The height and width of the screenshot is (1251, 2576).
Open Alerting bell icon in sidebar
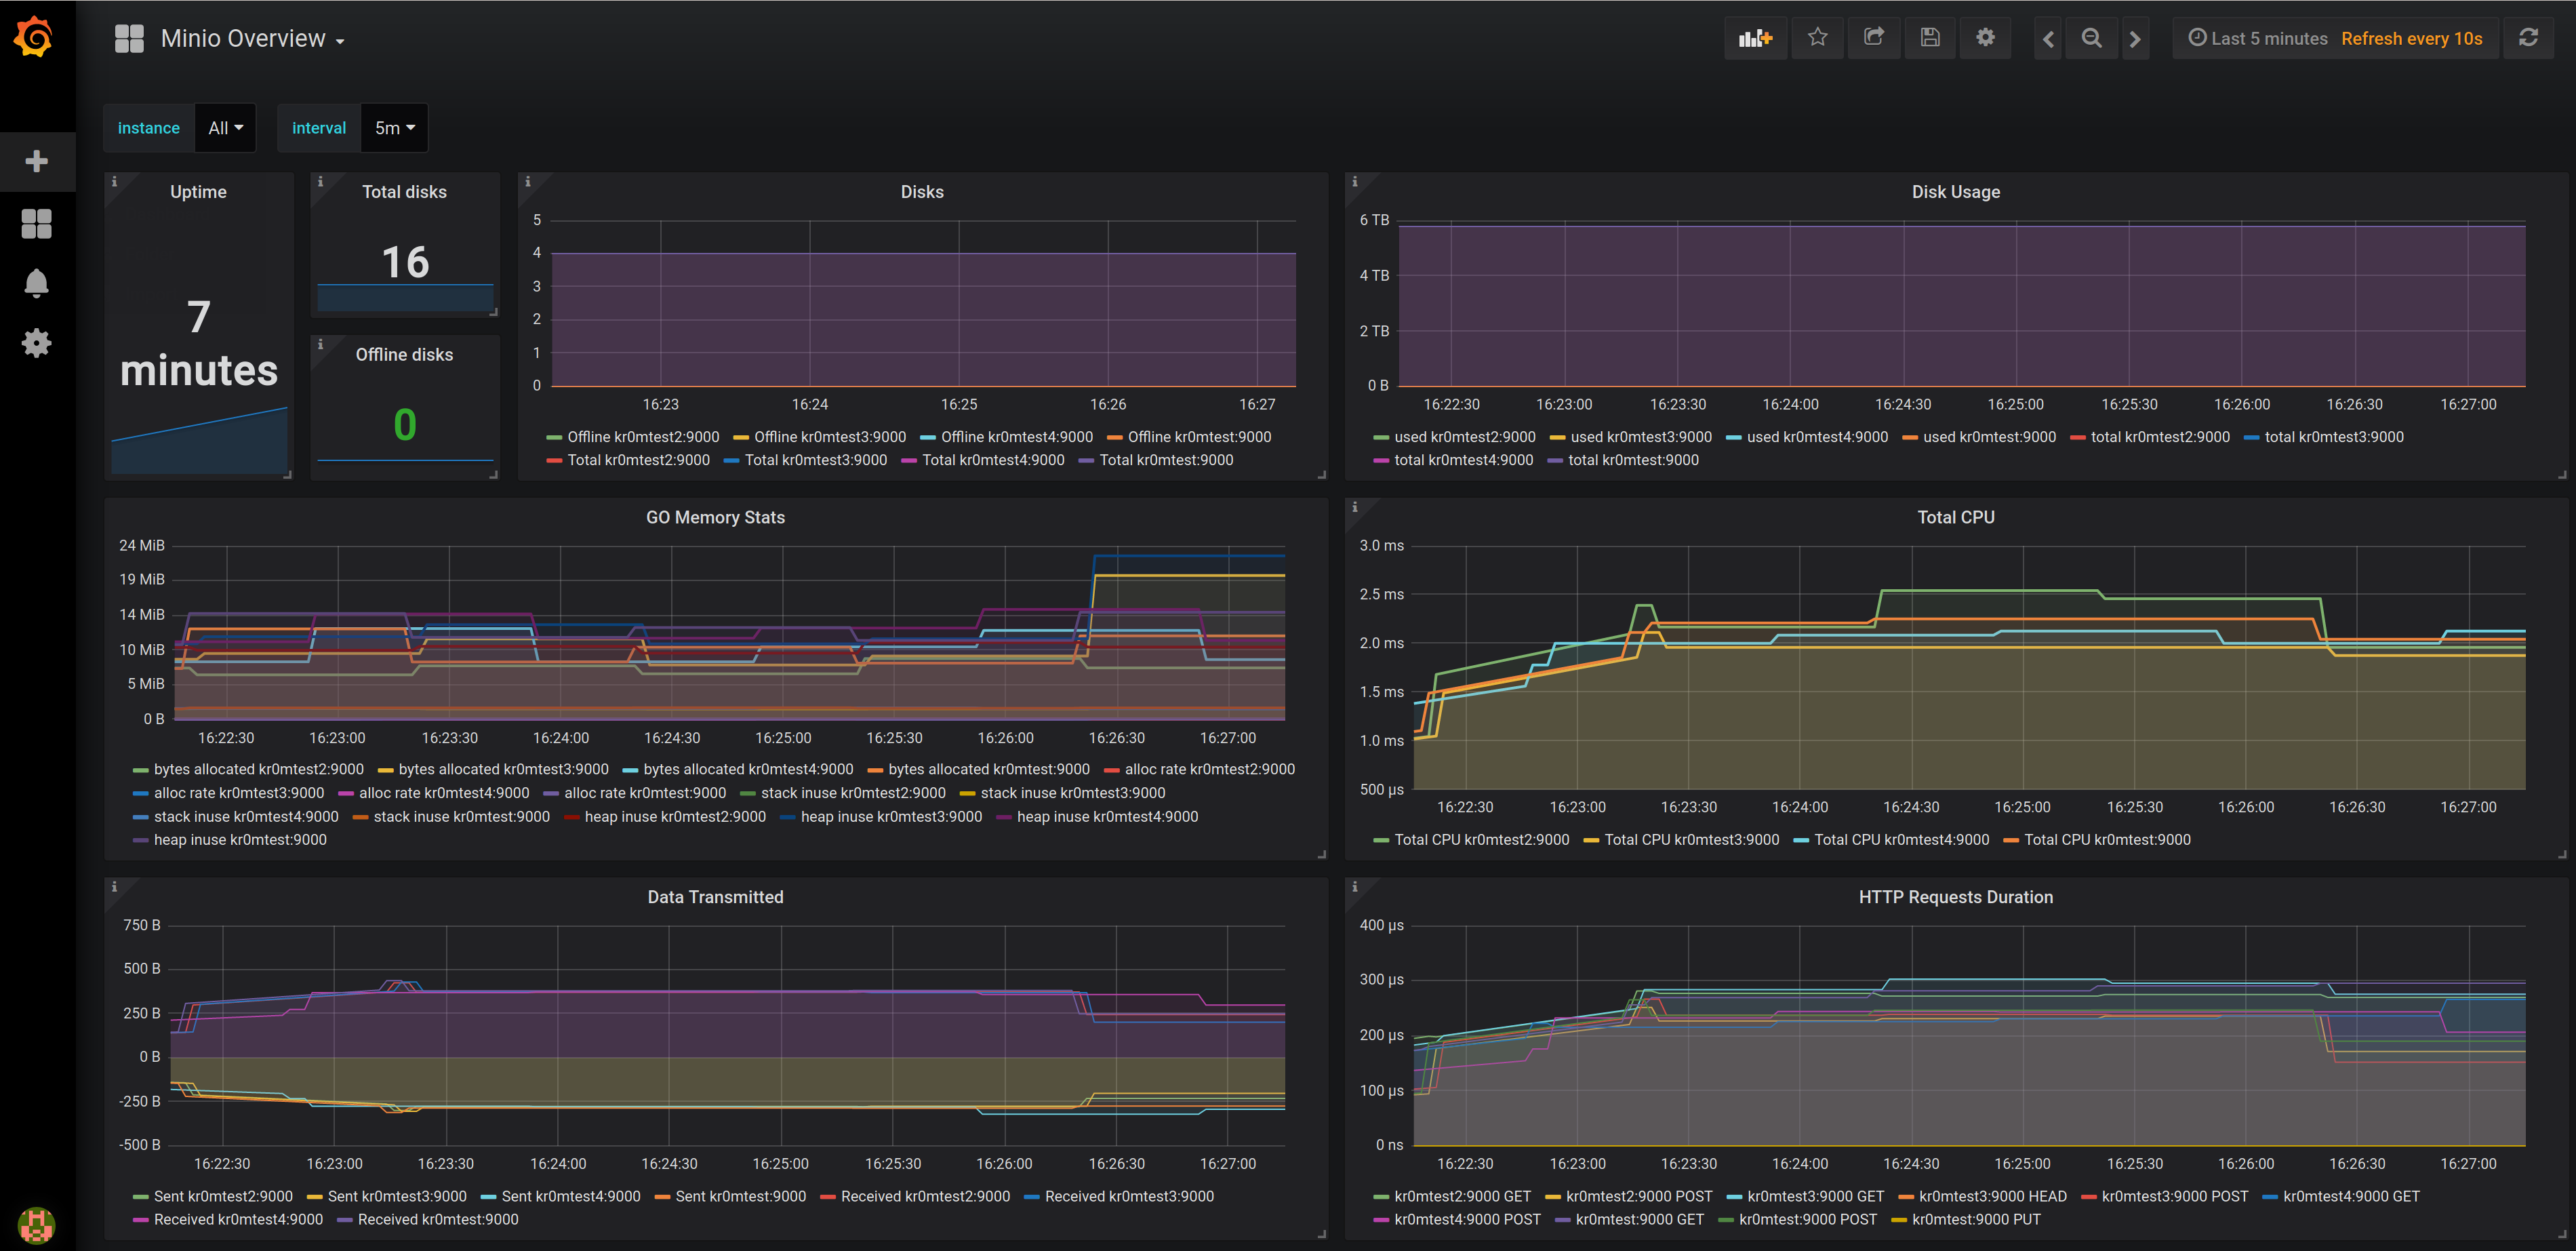[37, 283]
